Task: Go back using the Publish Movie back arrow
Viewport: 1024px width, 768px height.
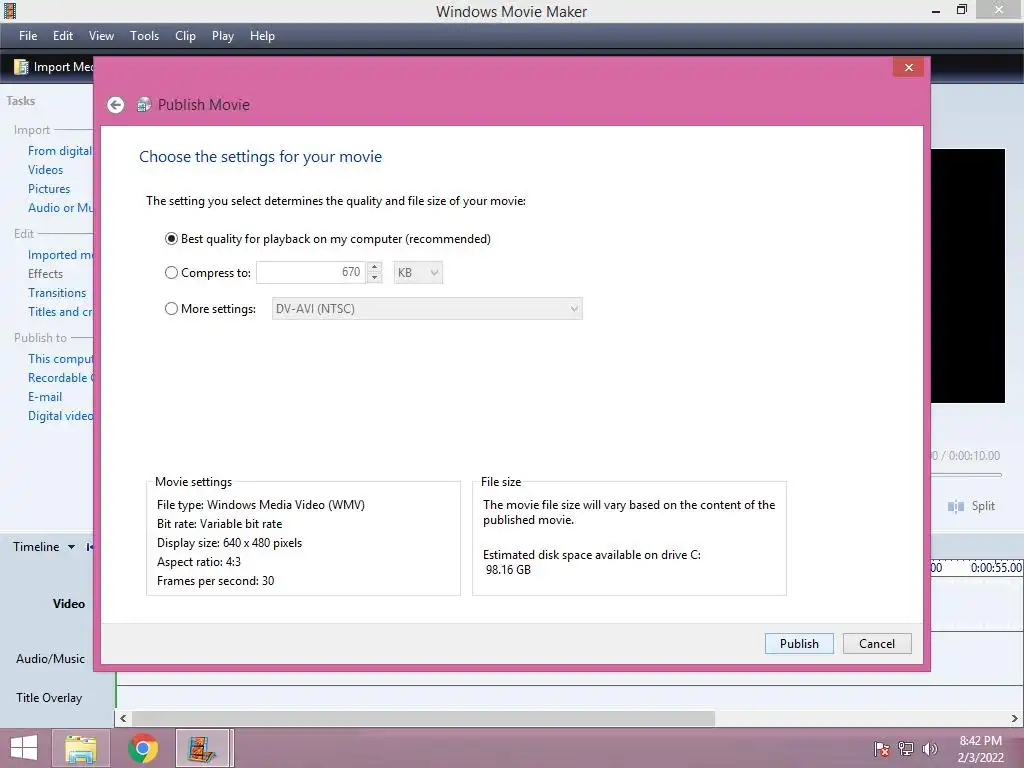Action: coord(116,104)
